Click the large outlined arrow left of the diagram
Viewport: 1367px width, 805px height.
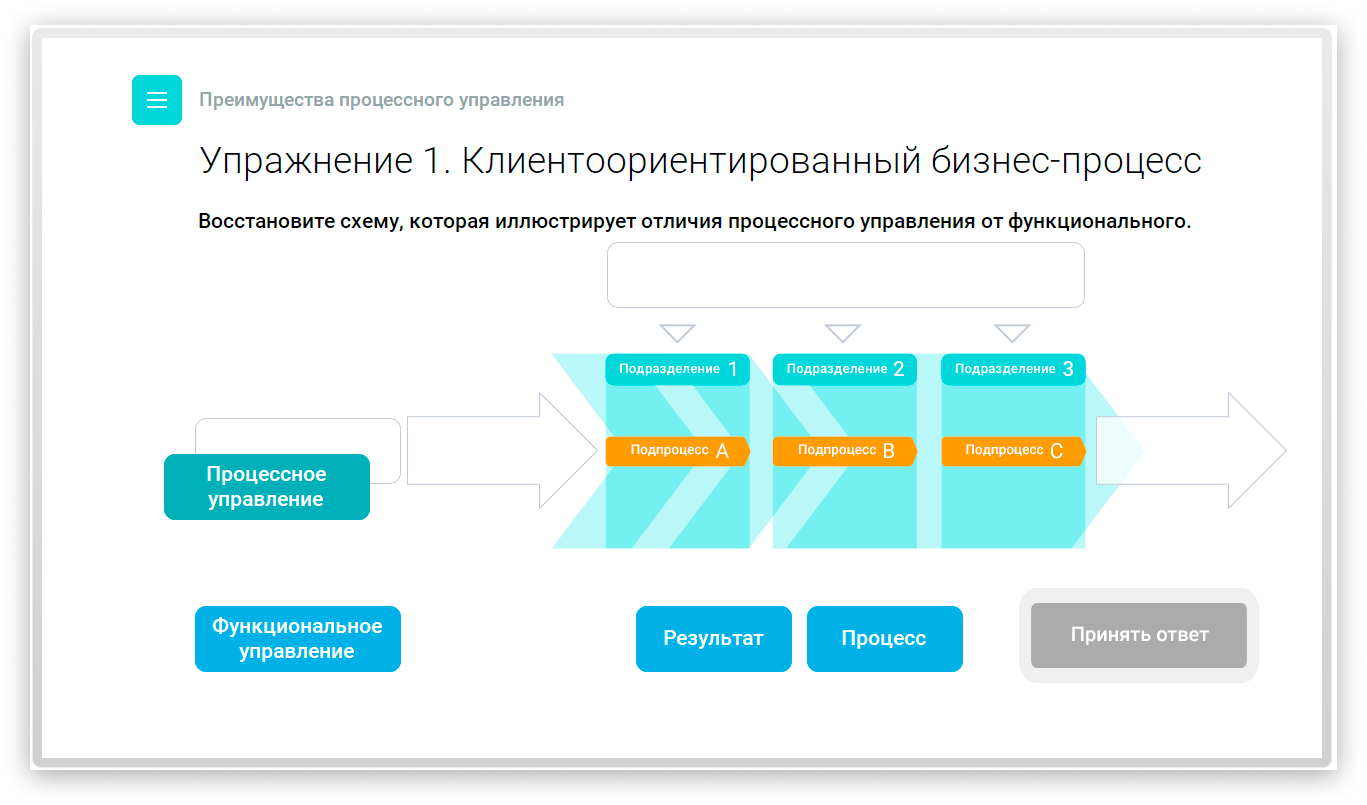pos(502,451)
